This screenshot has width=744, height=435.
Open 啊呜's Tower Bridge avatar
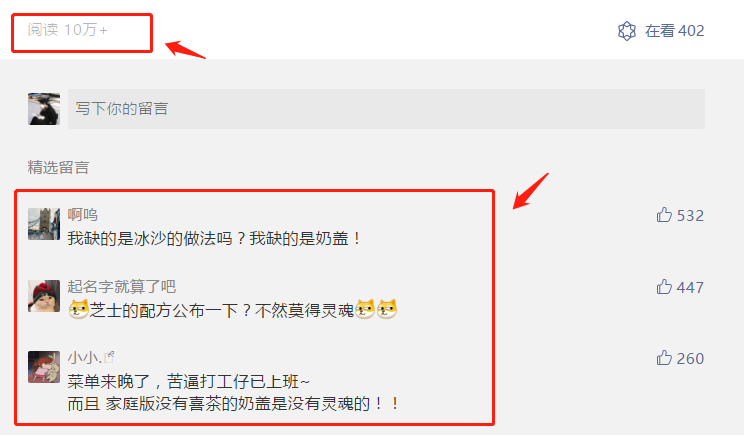[44, 224]
